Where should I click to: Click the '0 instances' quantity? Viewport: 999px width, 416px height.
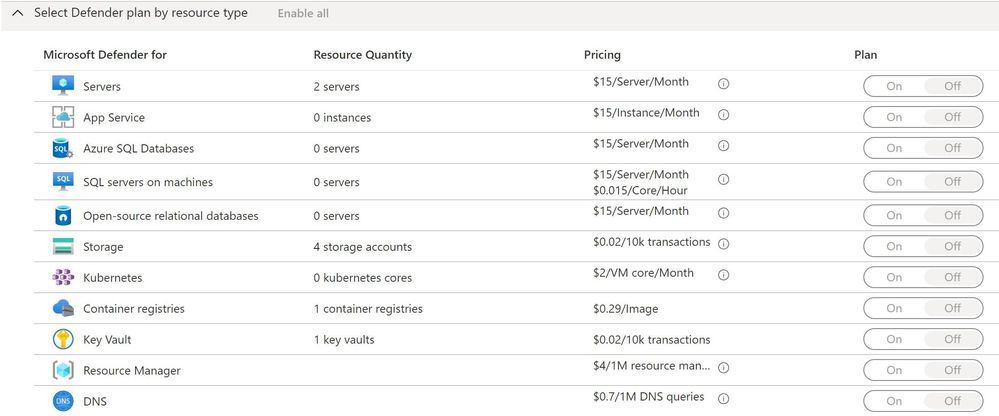click(x=342, y=118)
